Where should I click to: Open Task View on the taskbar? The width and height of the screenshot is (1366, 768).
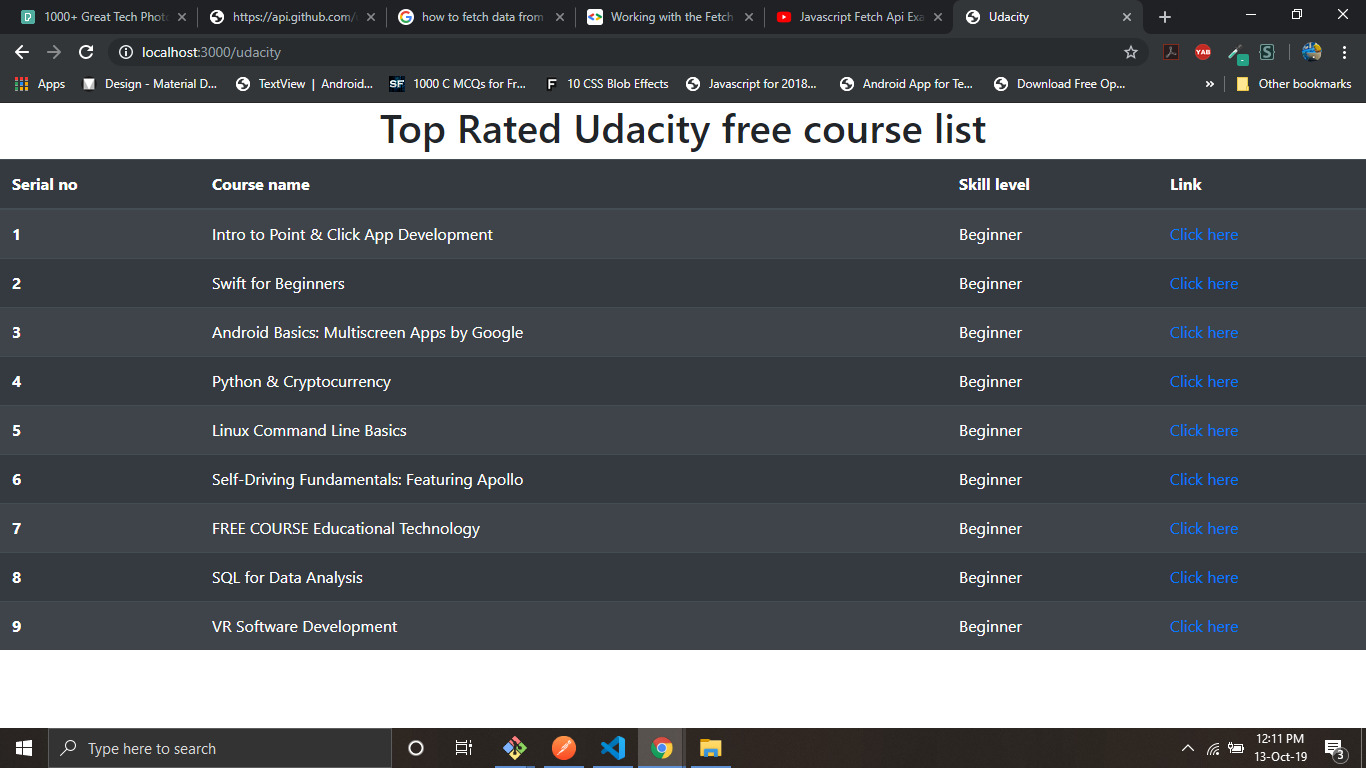[464, 748]
